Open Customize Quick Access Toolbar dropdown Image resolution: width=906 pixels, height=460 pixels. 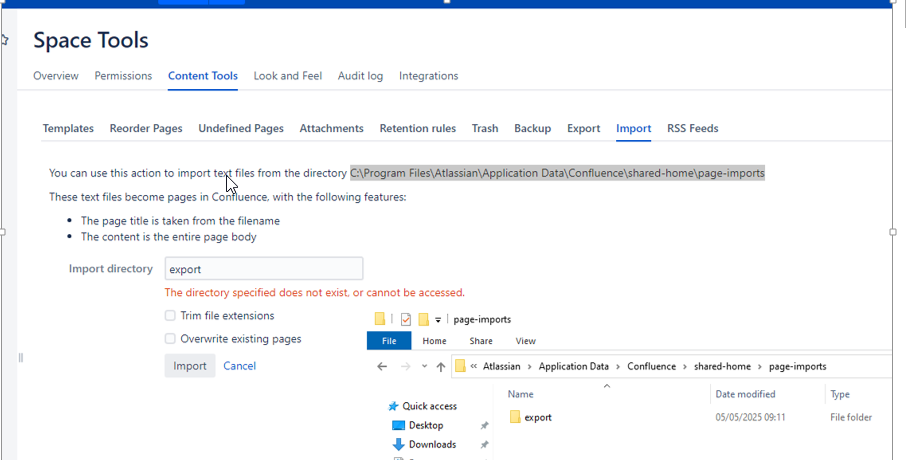(438, 320)
